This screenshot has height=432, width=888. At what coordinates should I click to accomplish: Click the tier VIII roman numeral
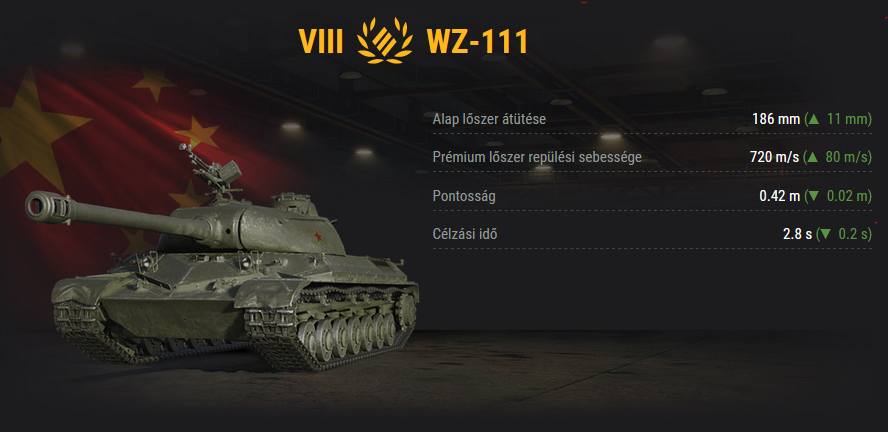(x=321, y=41)
